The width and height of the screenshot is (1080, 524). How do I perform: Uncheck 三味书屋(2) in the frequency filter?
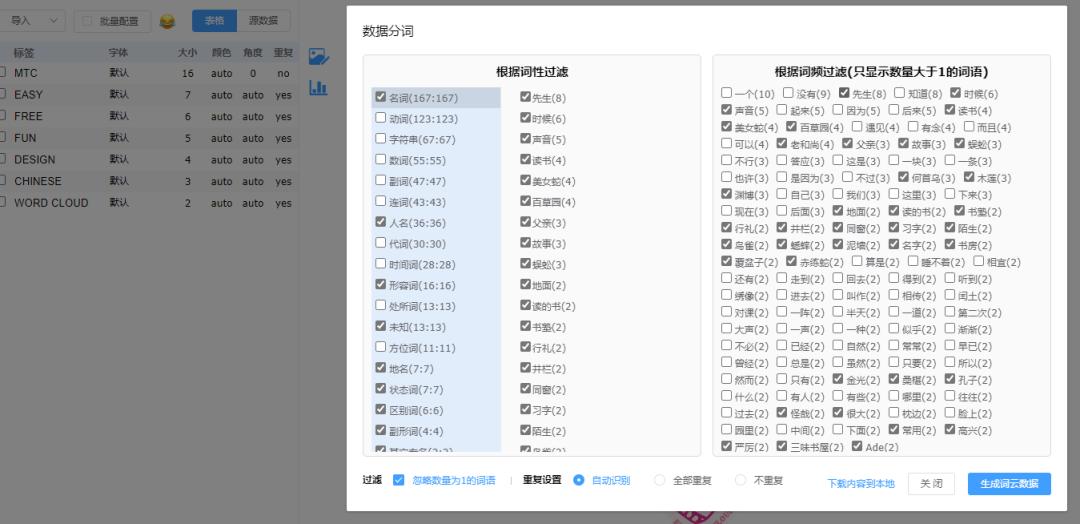[x=782, y=446]
